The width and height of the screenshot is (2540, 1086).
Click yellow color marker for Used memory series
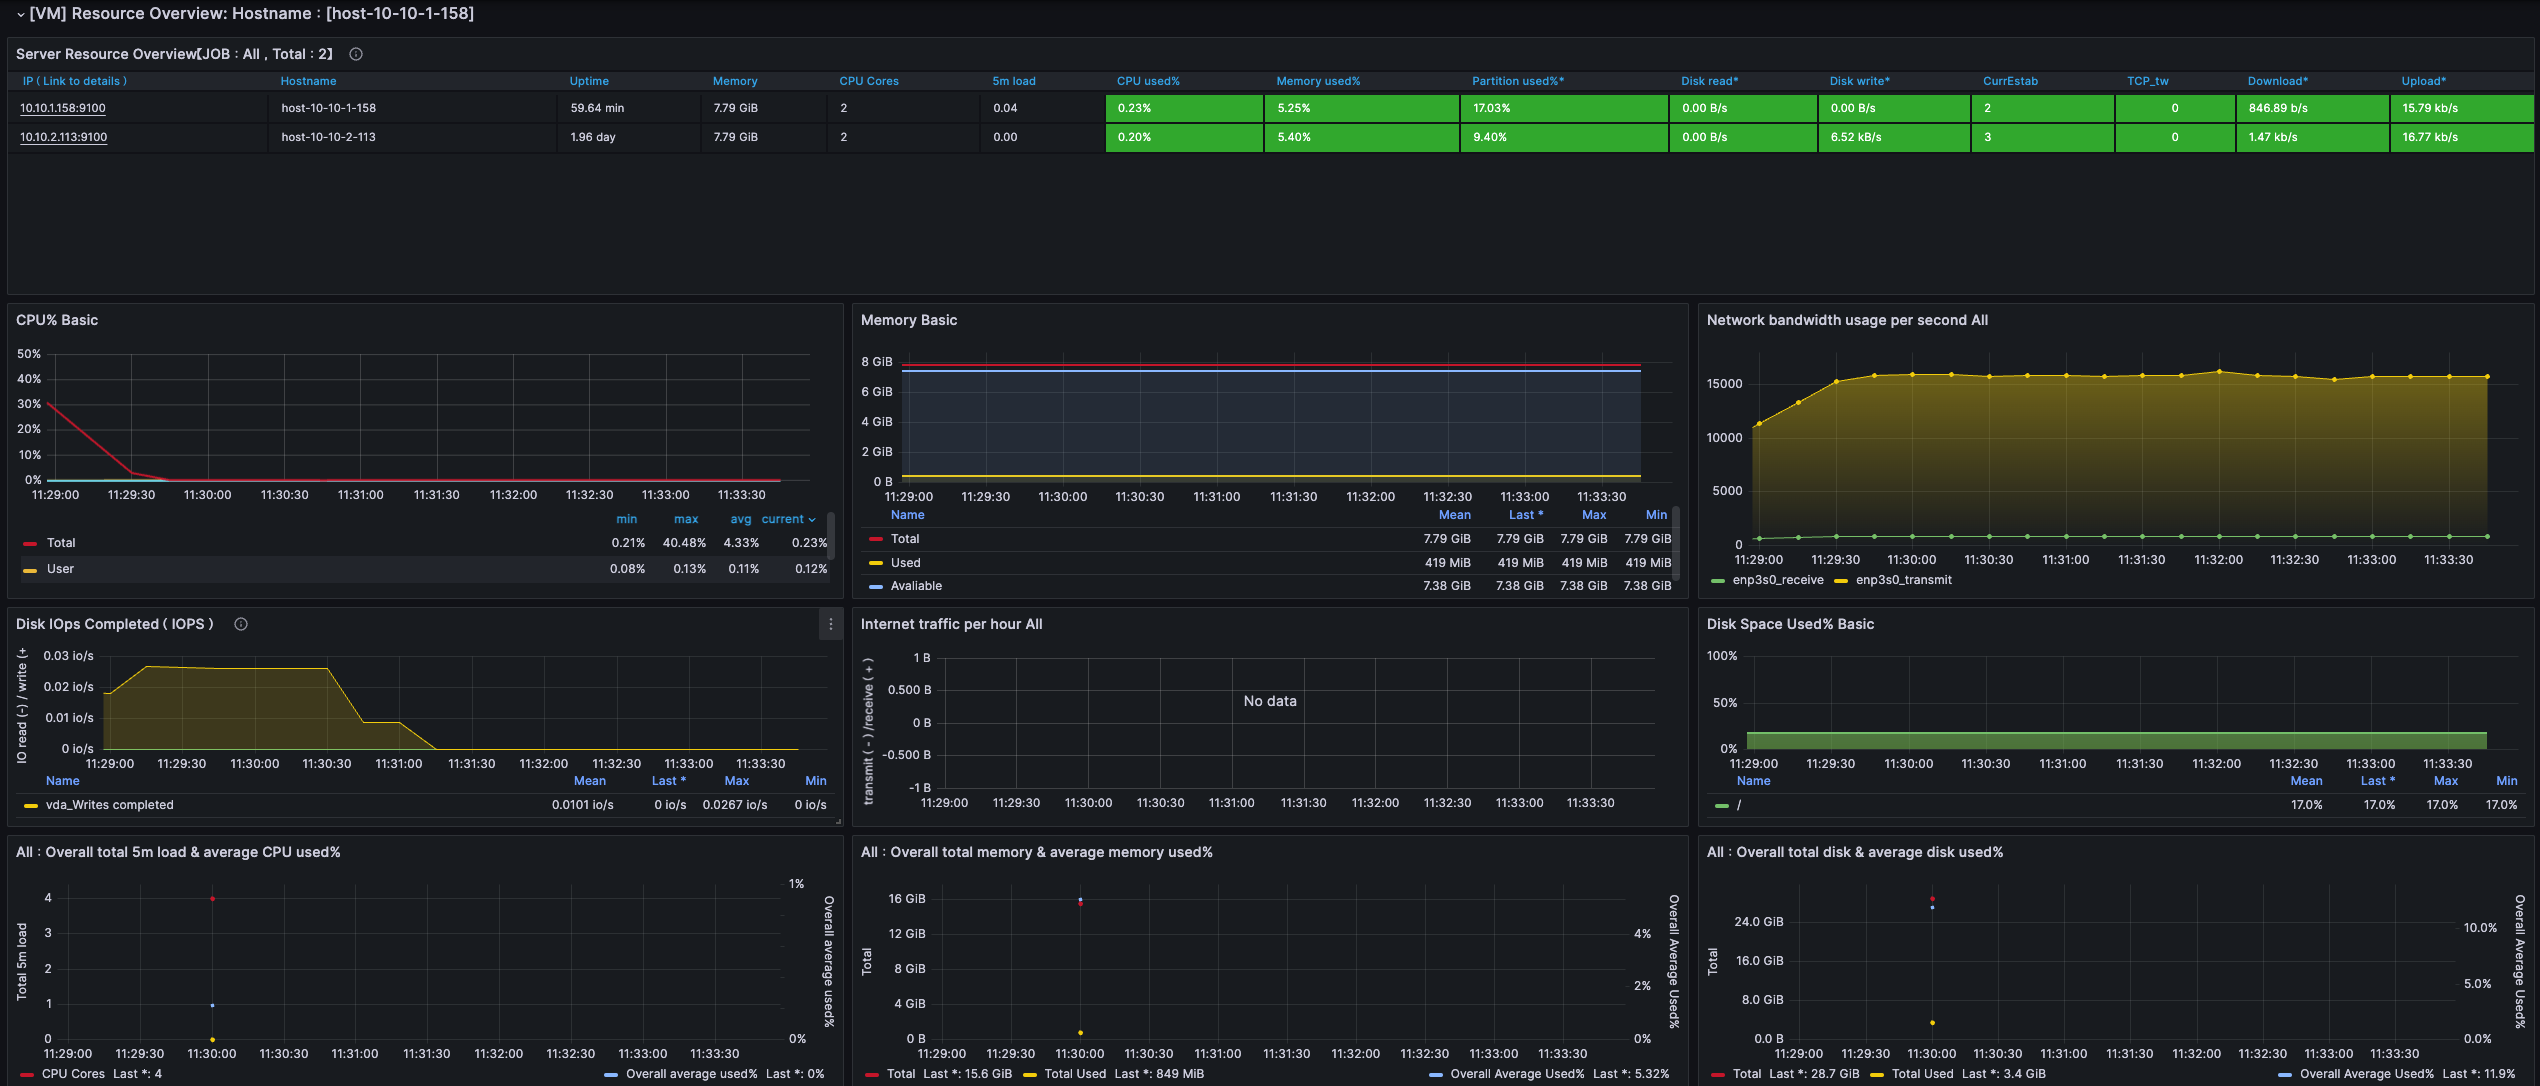[x=876, y=563]
